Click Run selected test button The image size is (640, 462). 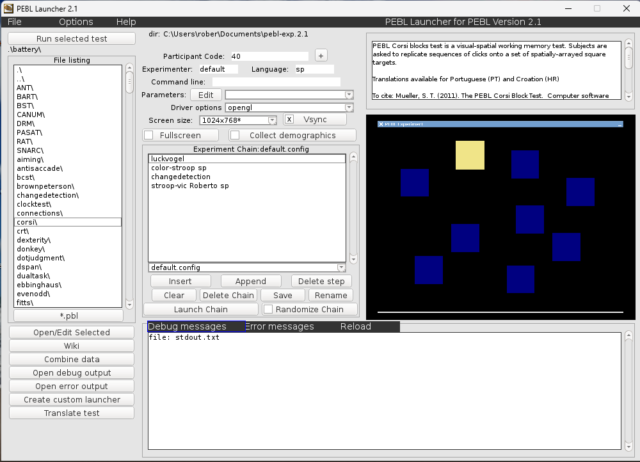[71, 39]
